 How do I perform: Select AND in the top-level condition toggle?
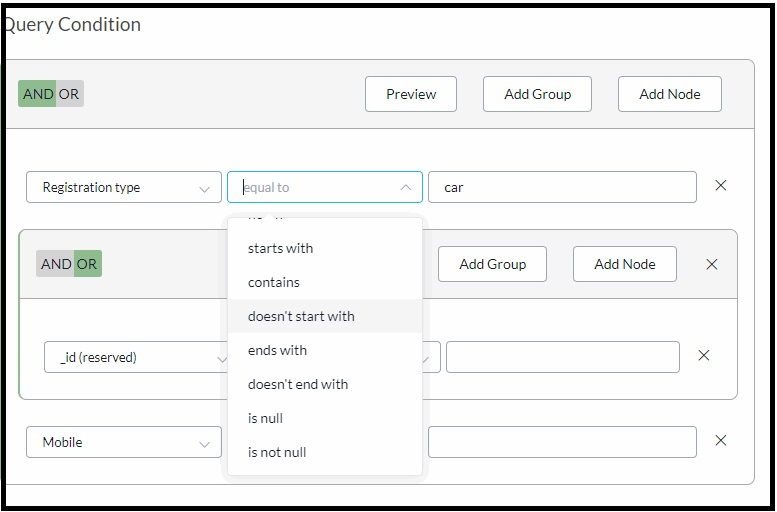pos(37,94)
